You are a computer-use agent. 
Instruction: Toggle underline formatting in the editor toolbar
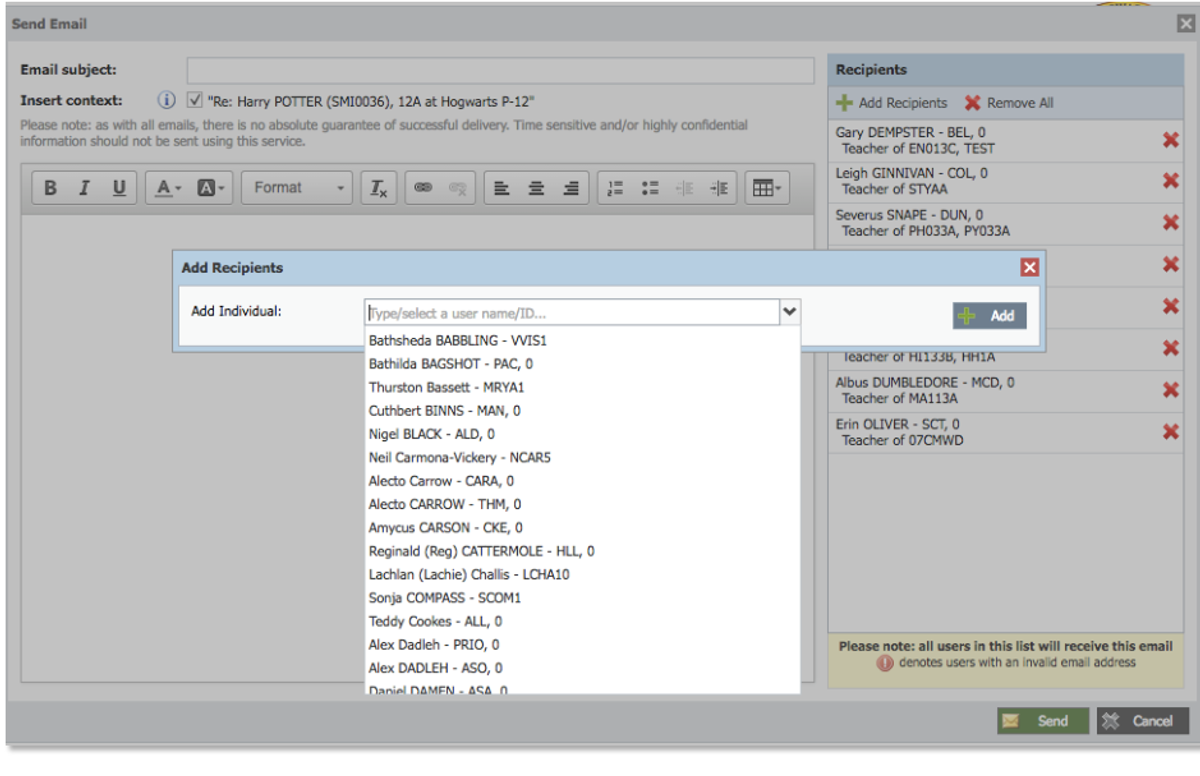click(x=119, y=188)
